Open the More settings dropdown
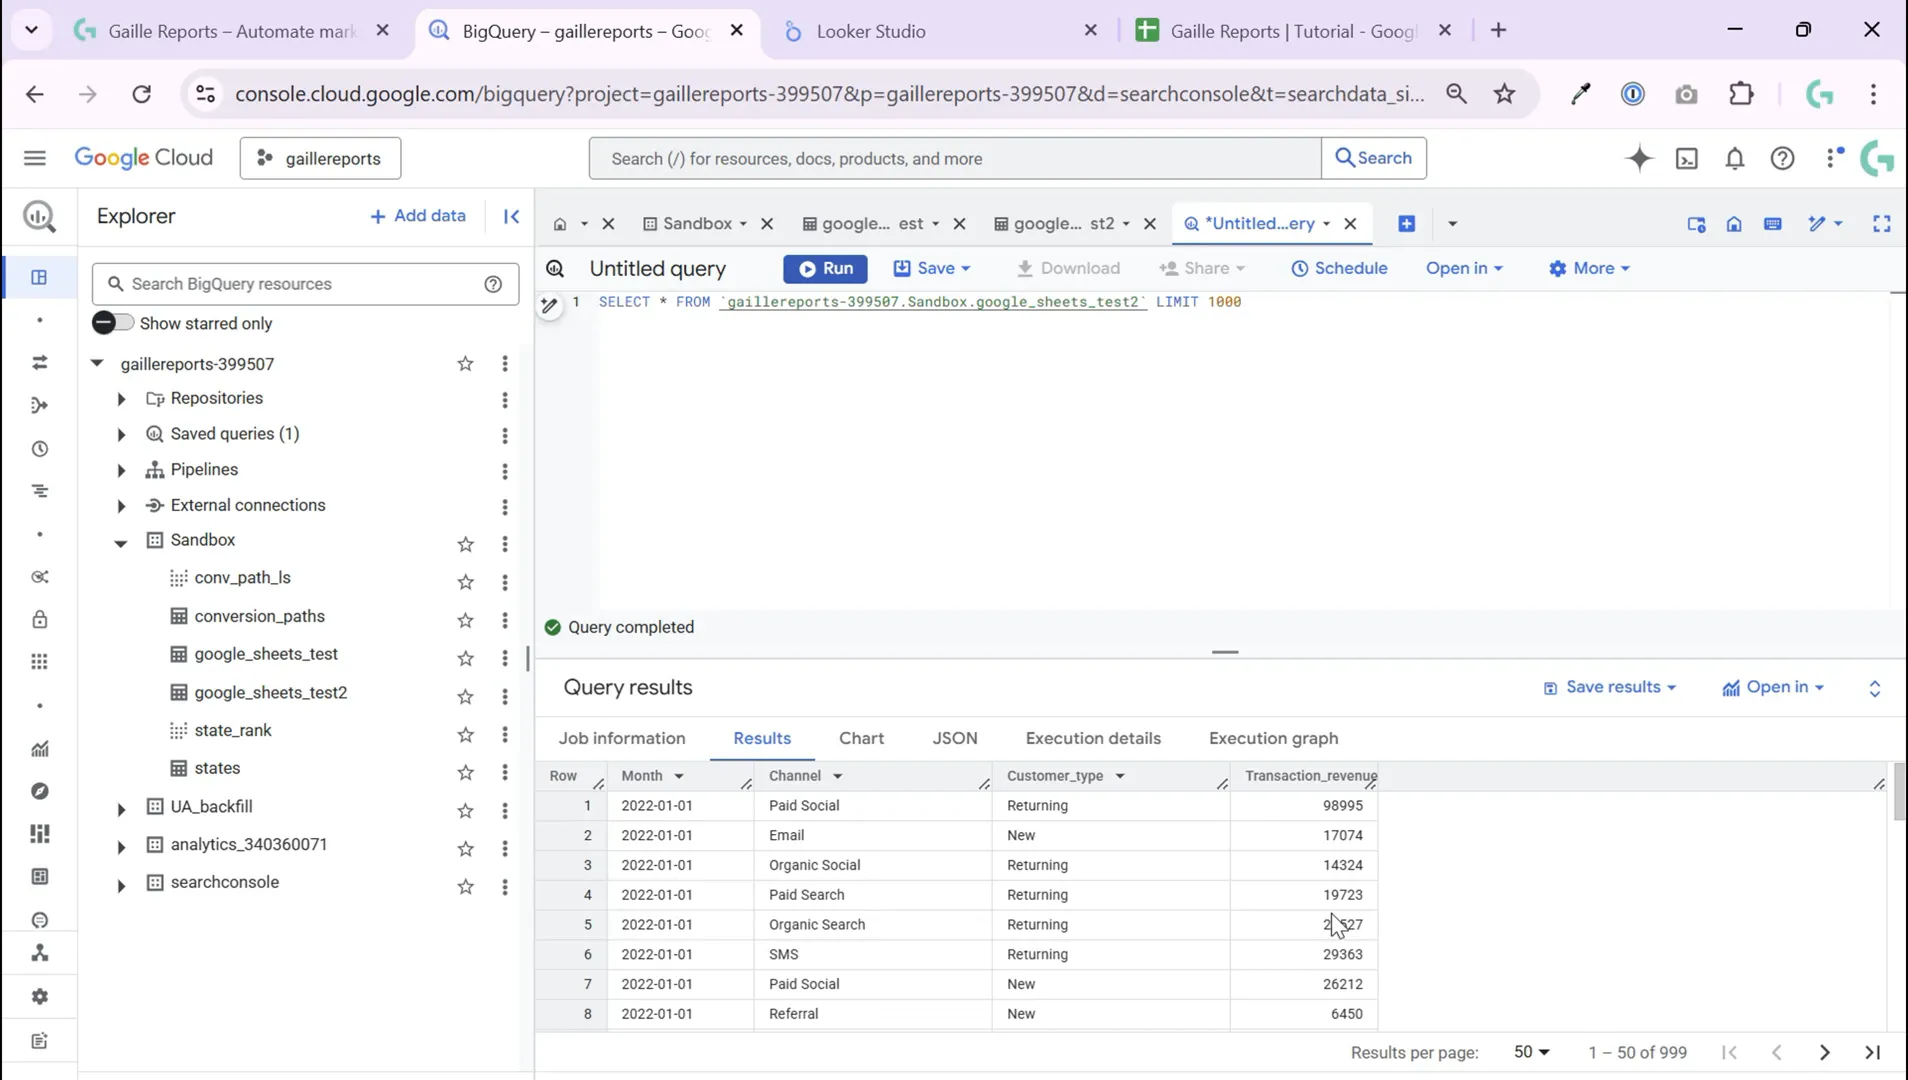The height and width of the screenshot is (1080, 1908). pyautogui.click(x=1589, y=268)
